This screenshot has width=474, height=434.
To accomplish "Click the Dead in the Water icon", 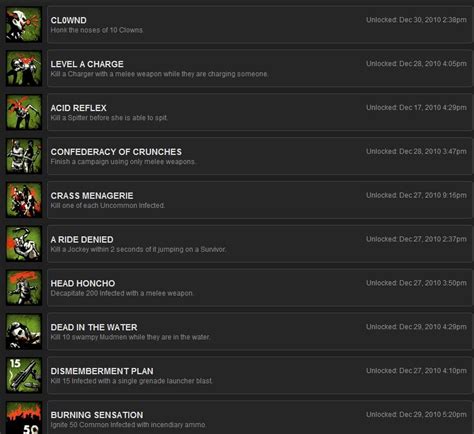I will coord(24,331).
